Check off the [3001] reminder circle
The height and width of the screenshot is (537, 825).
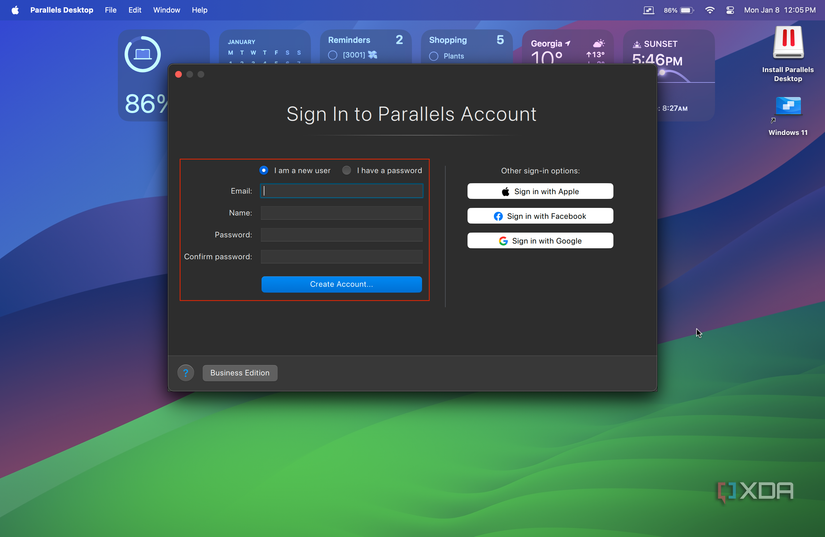click(333, 55)
